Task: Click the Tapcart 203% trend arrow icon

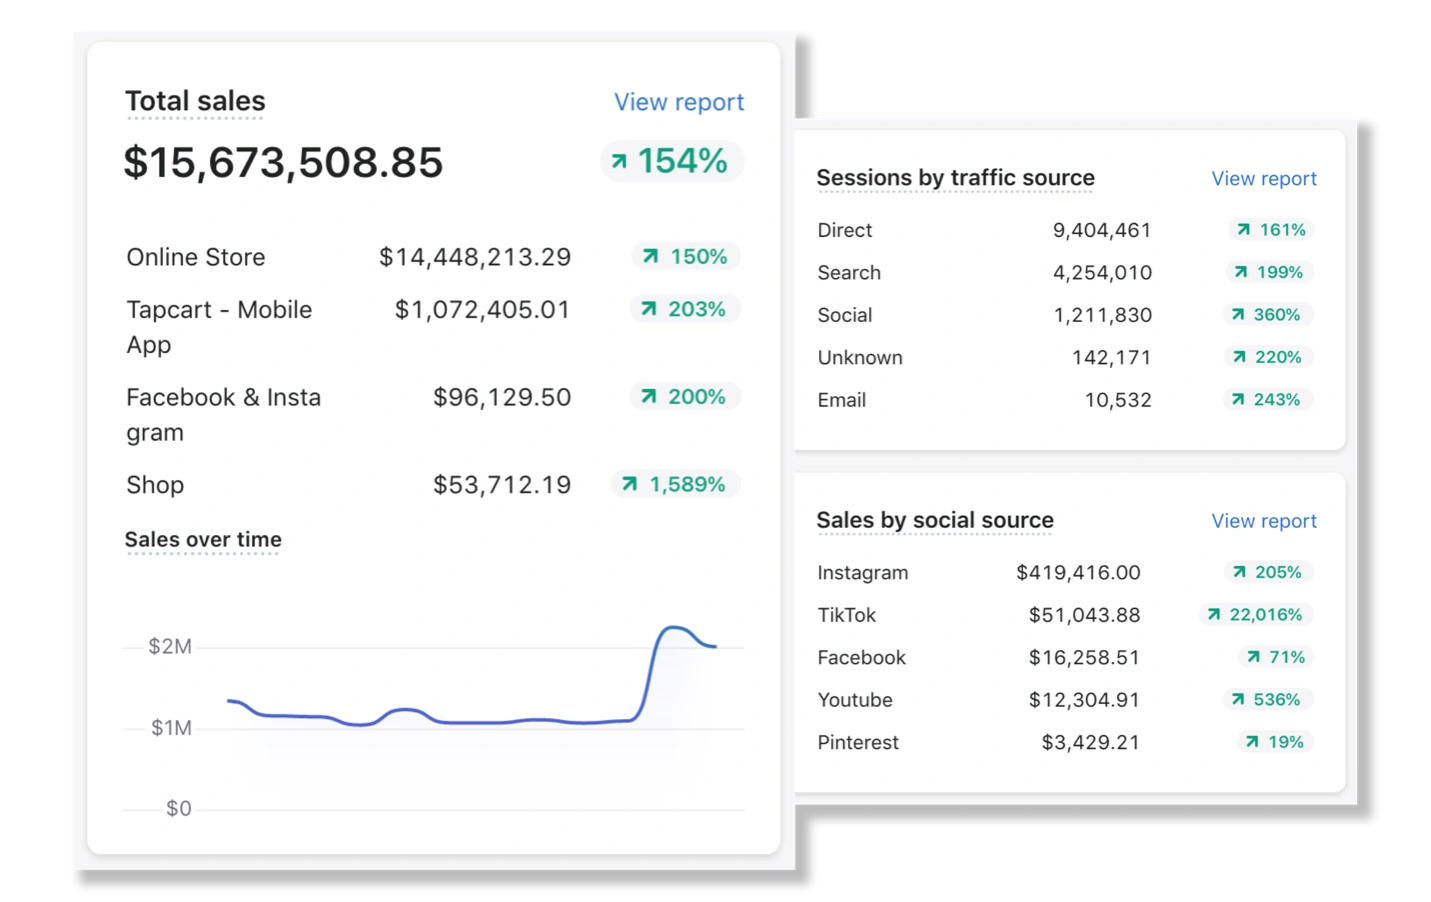Action: pyautogui.click(x=648, y=309)
